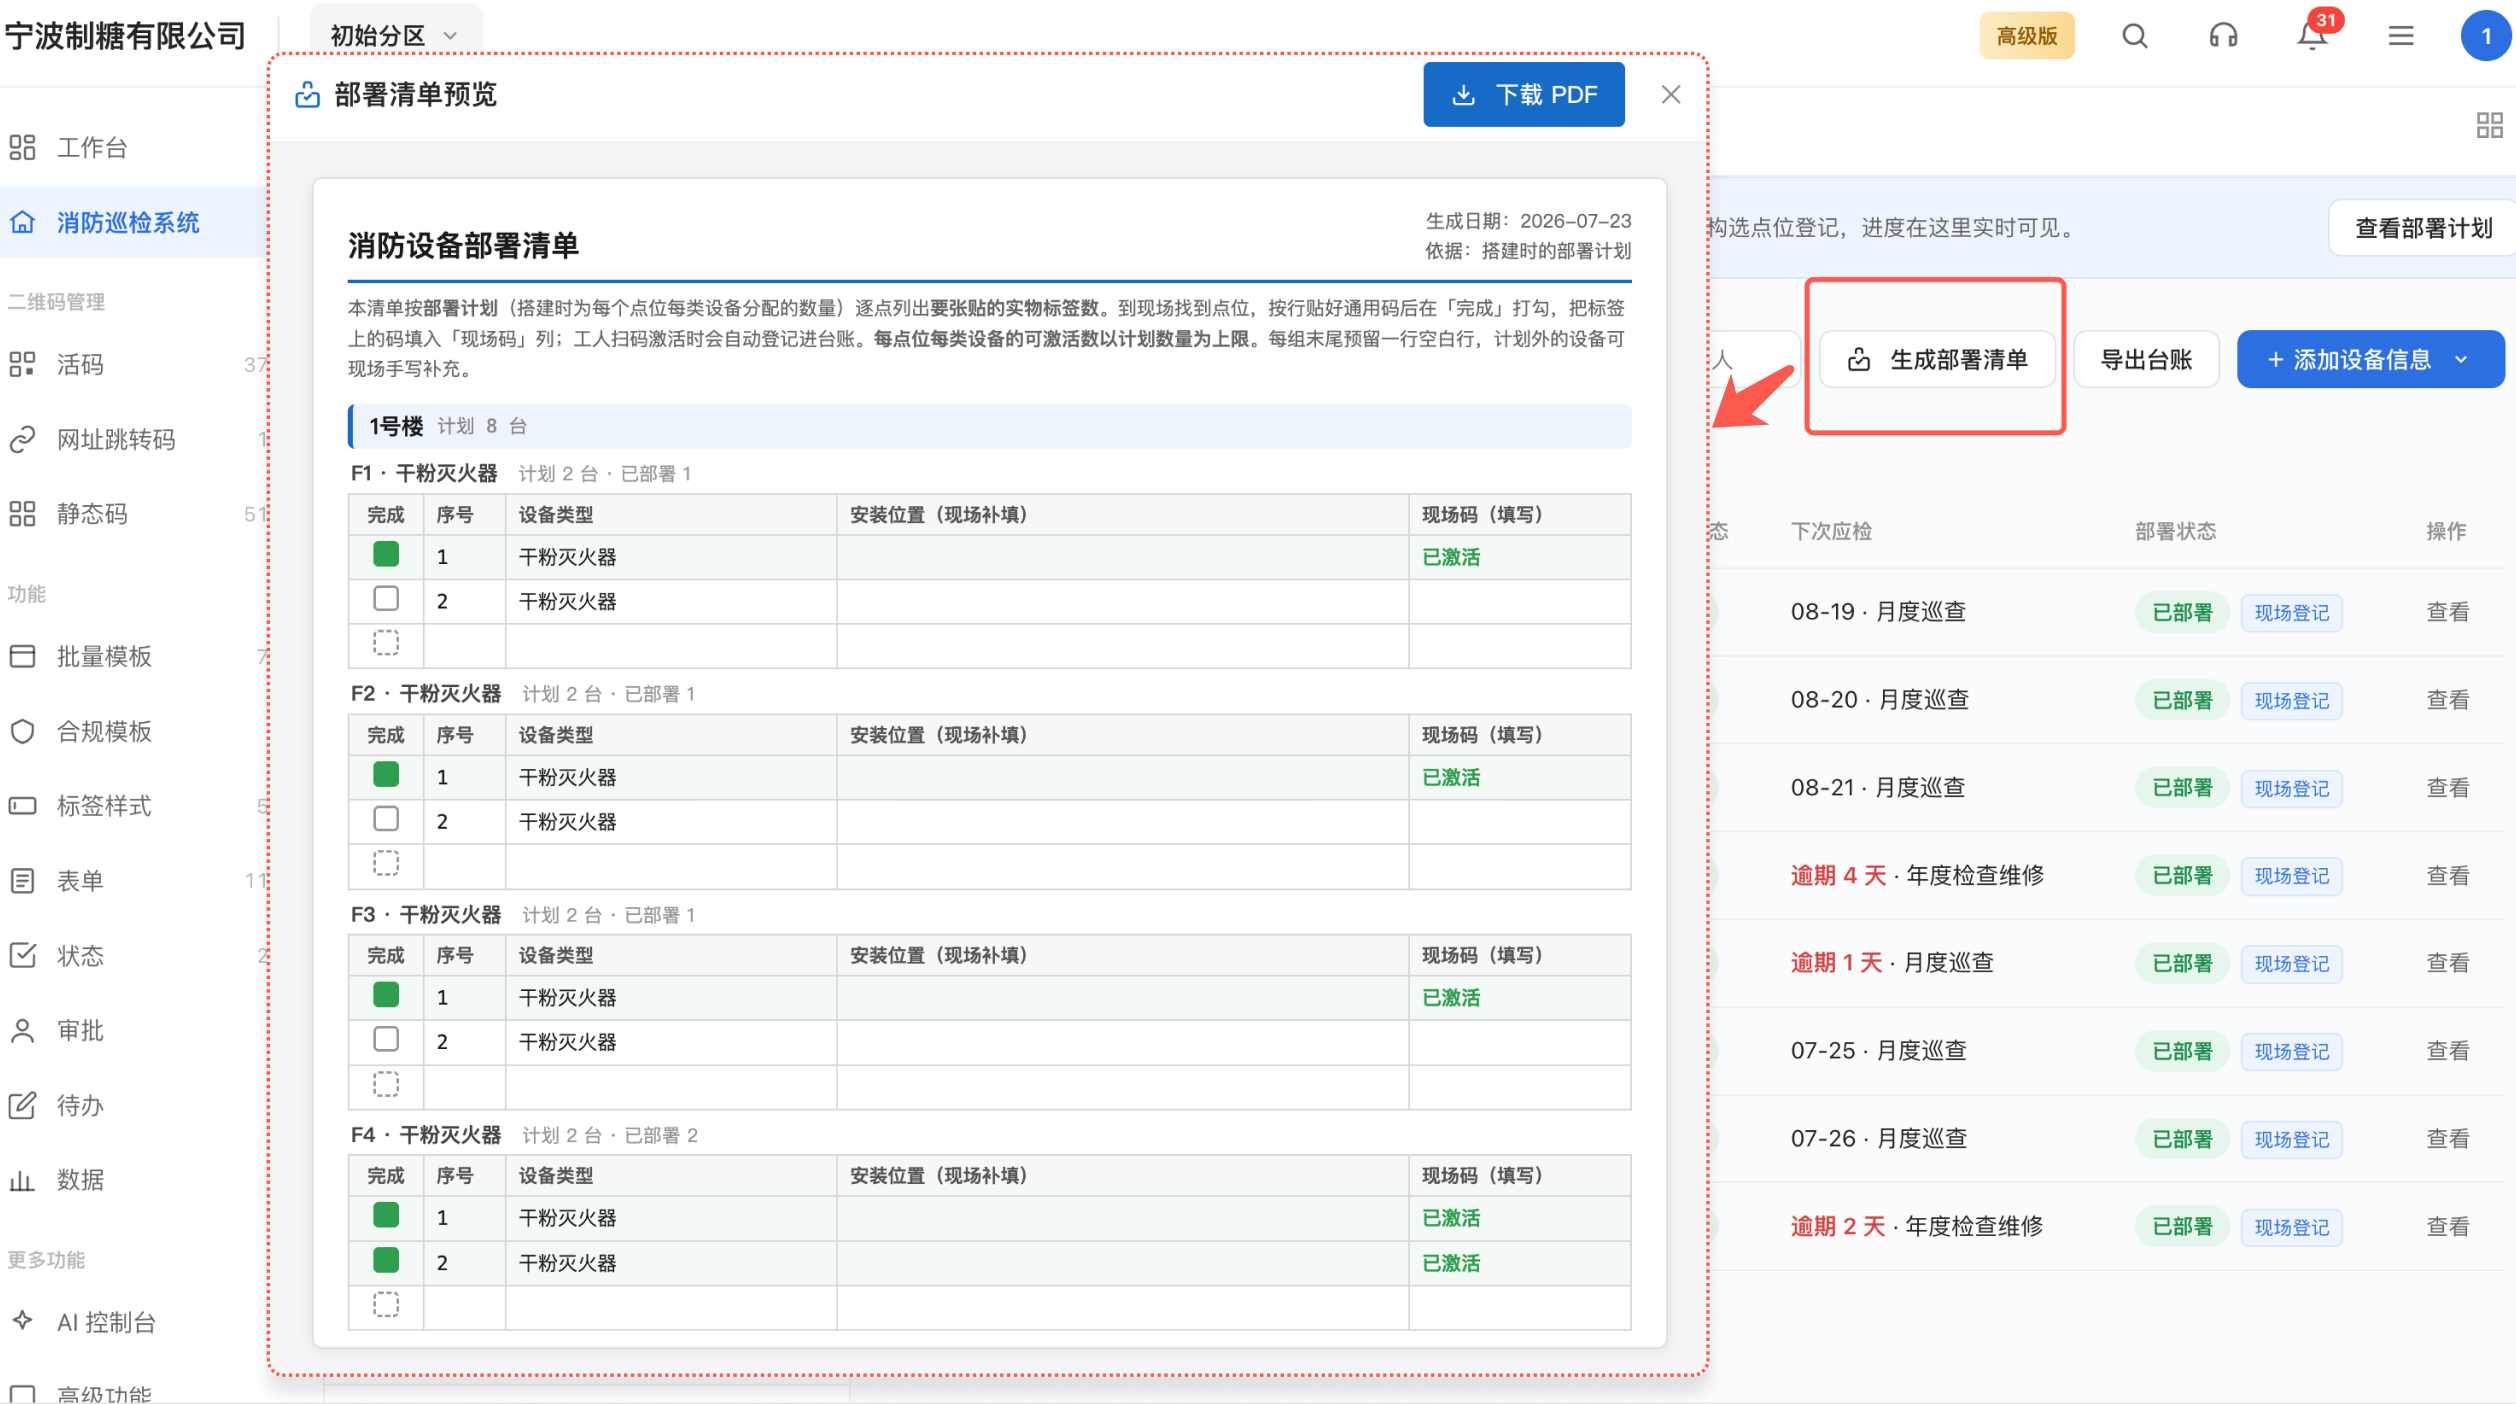
Task: Select 消防巡检系统 in the sidebar
Action: pyautogui.click(x=130, y=222)
